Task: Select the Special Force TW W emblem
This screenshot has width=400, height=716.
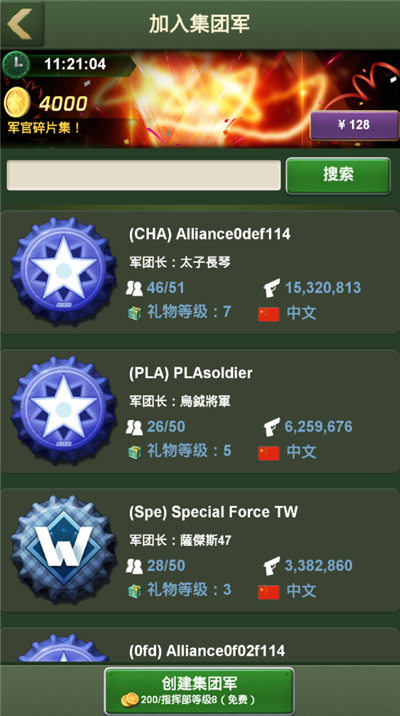Action: click(63, 548)
